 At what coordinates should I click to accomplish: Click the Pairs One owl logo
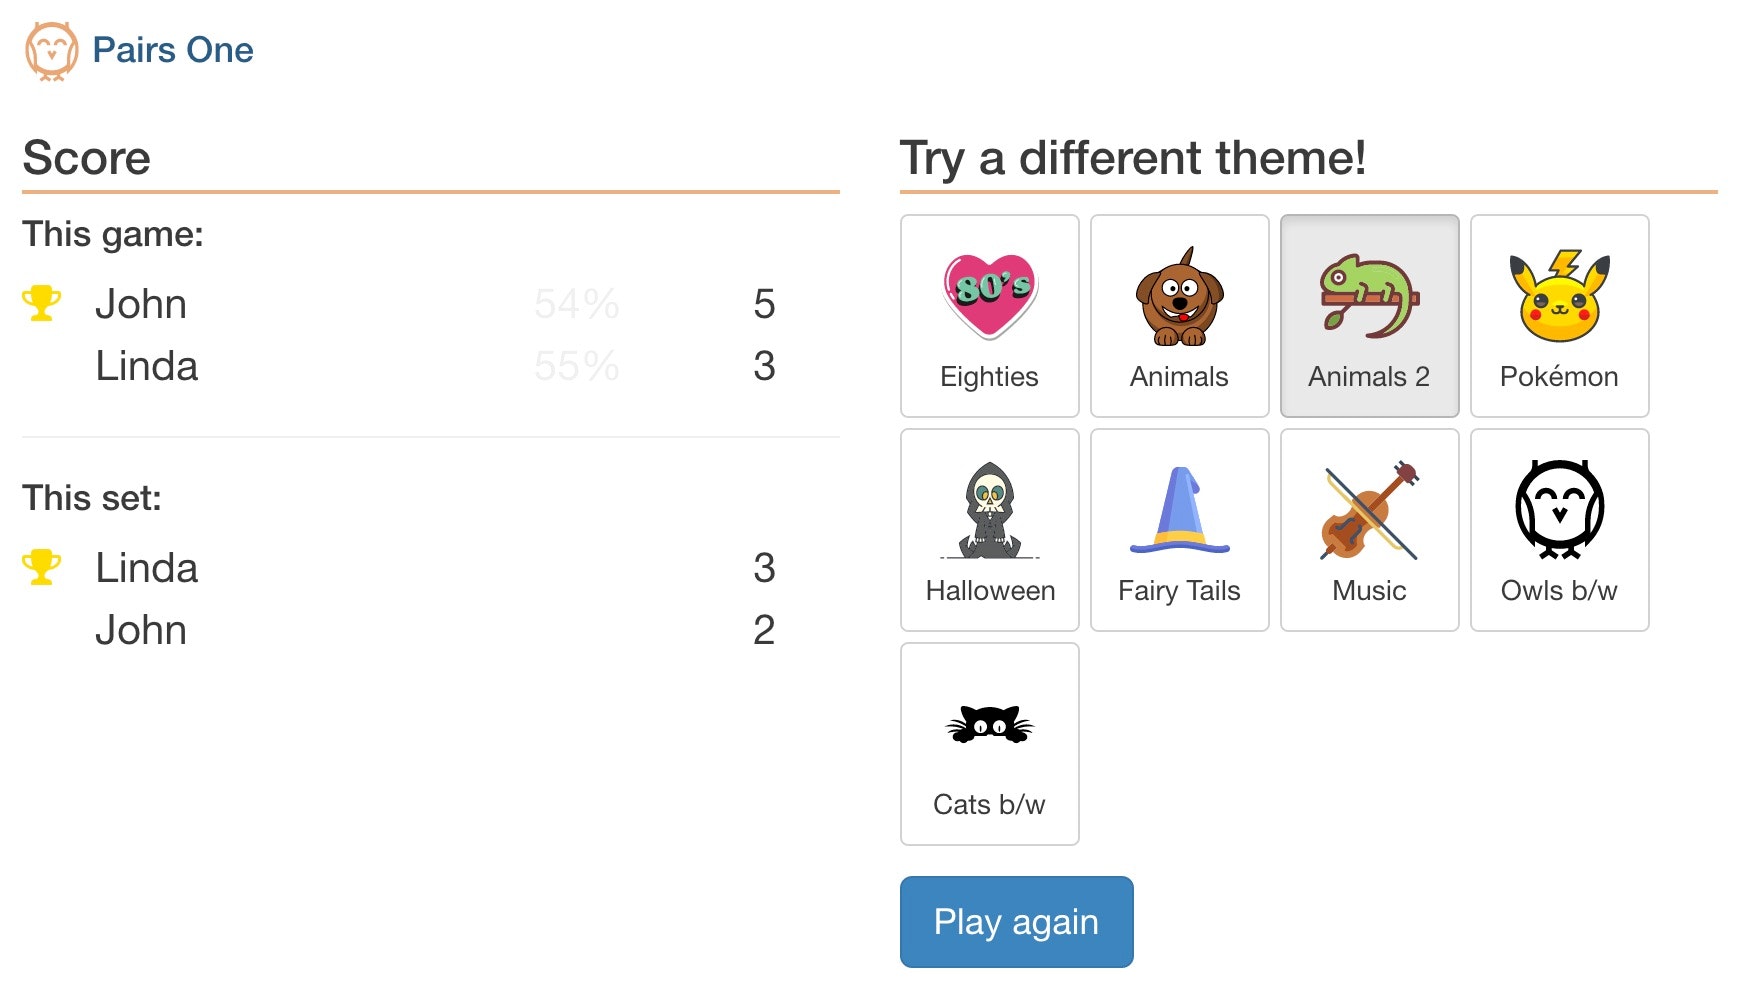tap(51, 50)
